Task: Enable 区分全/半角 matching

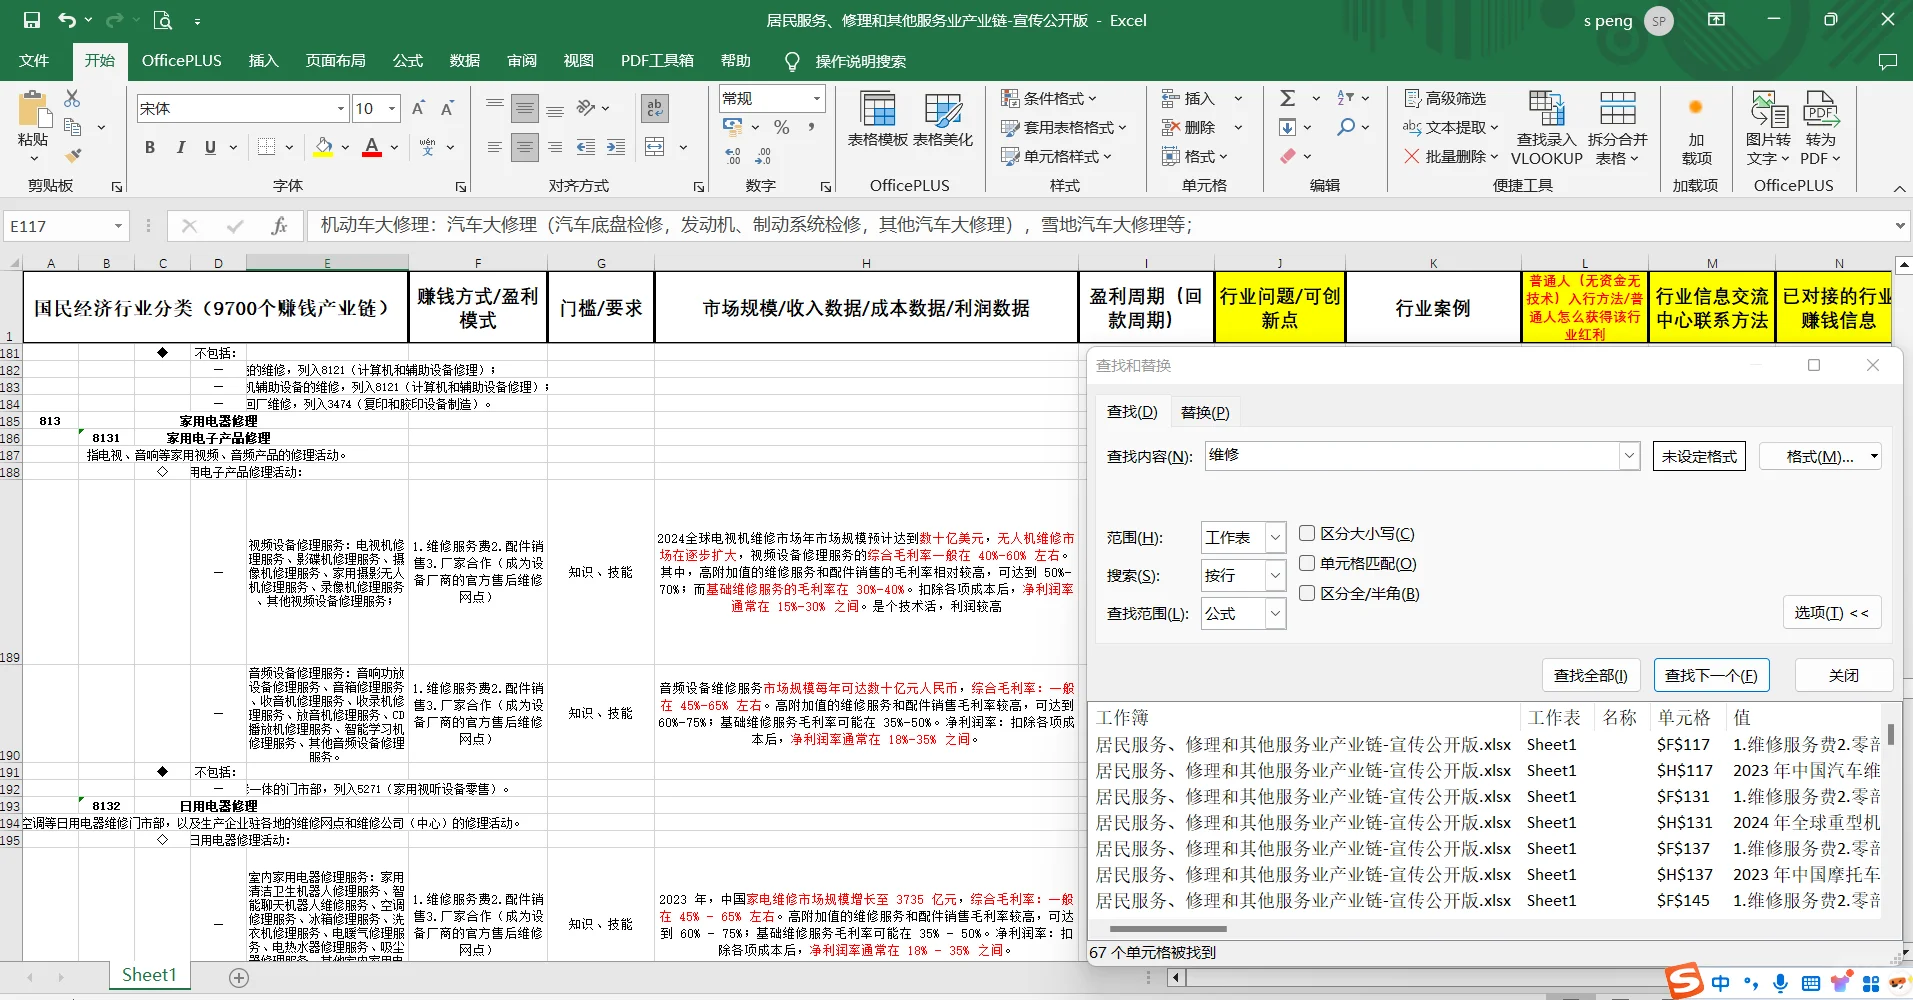Action: tap(1307, 593)
